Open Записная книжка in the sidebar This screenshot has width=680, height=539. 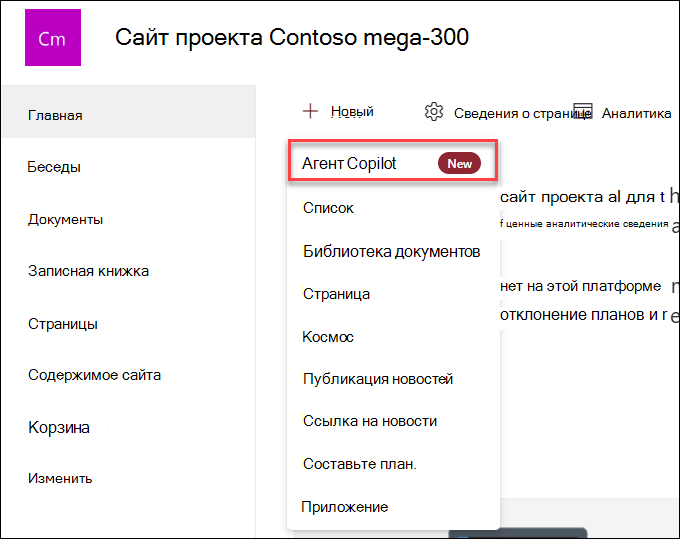coord(88,271)
